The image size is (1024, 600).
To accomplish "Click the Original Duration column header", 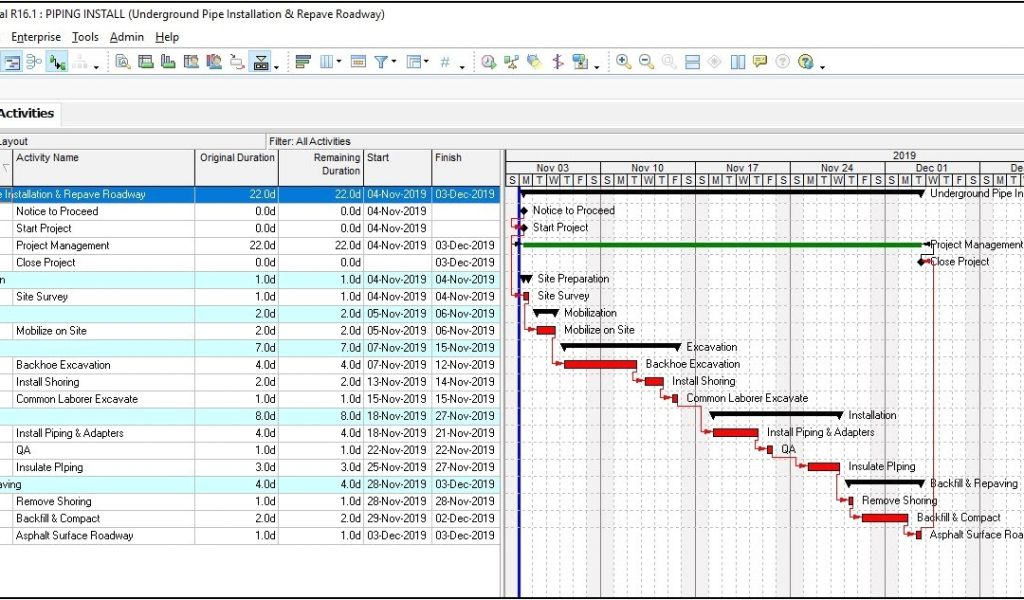I will pos(237,158).
